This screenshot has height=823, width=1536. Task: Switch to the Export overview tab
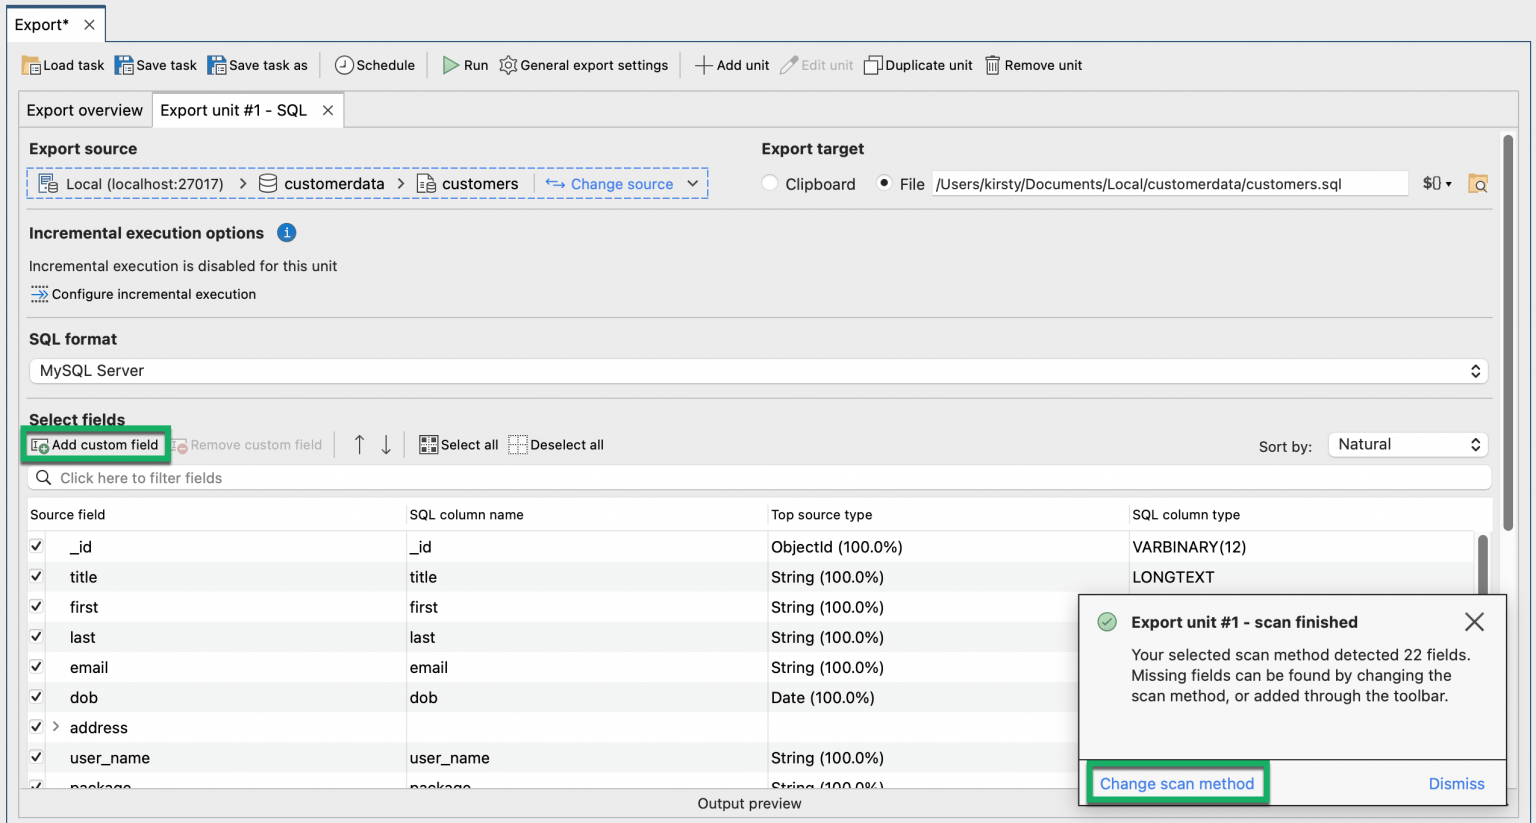pos(85,111)
